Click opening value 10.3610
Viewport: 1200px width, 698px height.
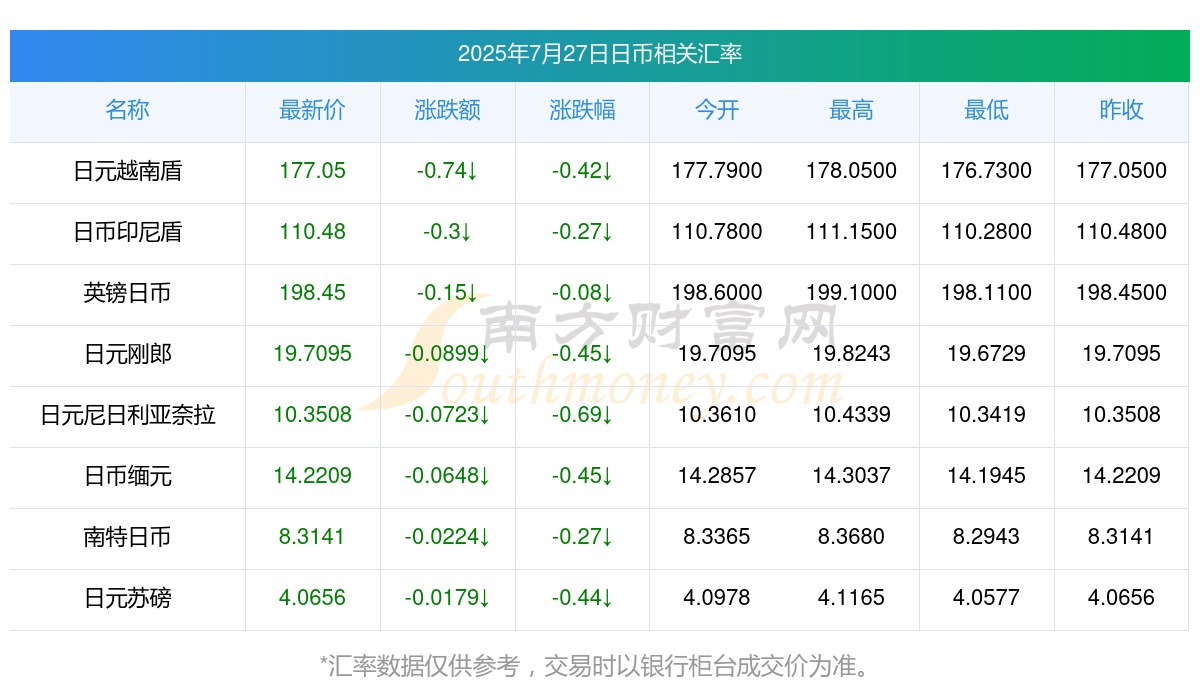click(717, 415)
